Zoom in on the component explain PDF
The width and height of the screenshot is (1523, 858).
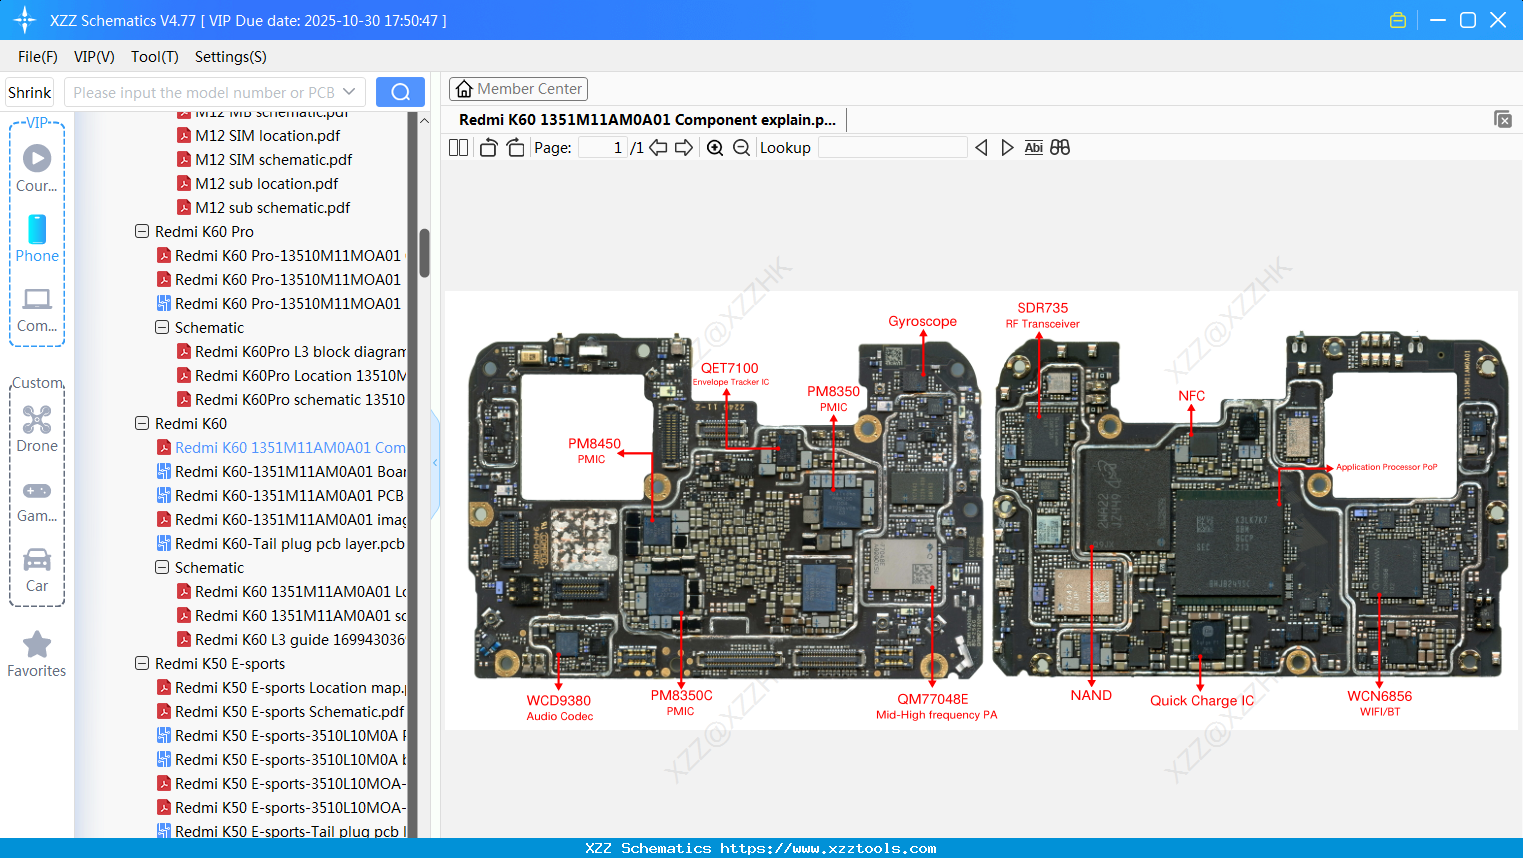pos(715,147)
